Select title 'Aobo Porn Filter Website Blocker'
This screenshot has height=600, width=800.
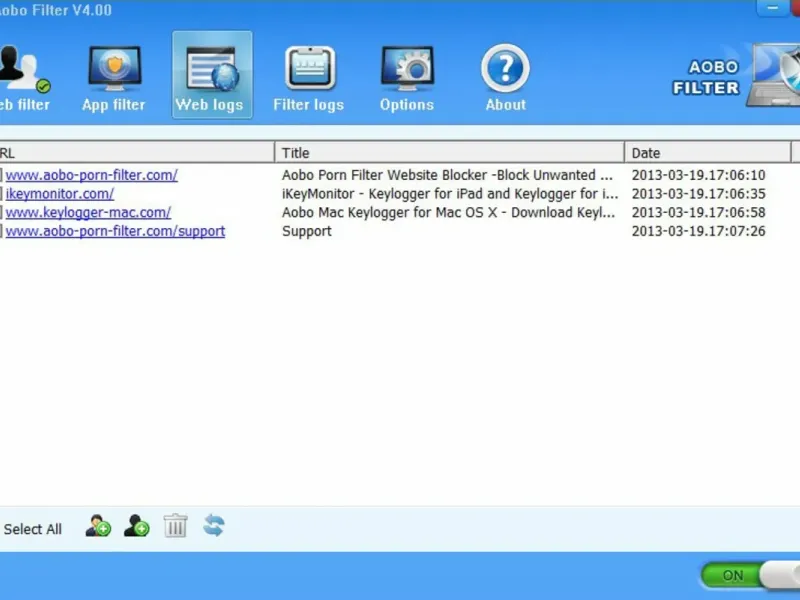click(447, 175)
